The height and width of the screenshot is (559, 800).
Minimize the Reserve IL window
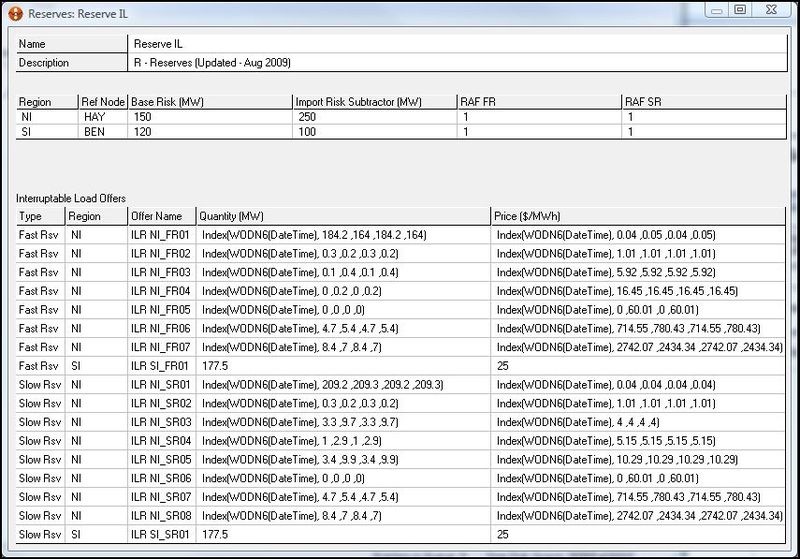pos(717,10)
